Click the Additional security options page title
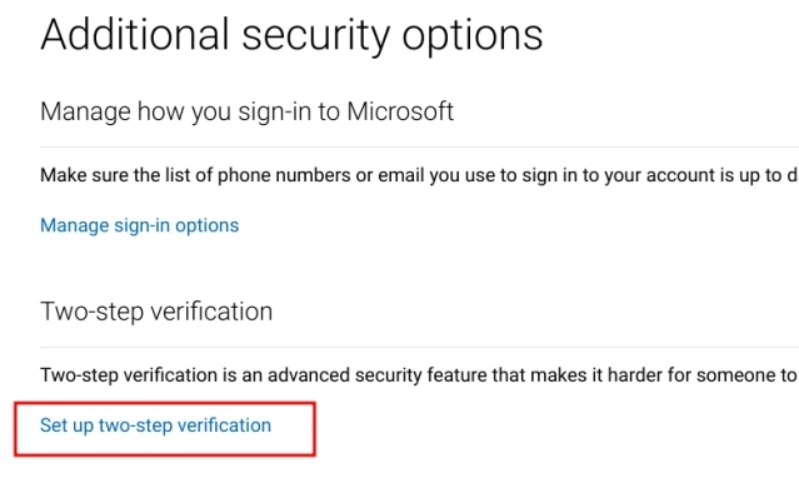Image resolution: width=799 pixels, height=483 pixels. click(291, 36)
